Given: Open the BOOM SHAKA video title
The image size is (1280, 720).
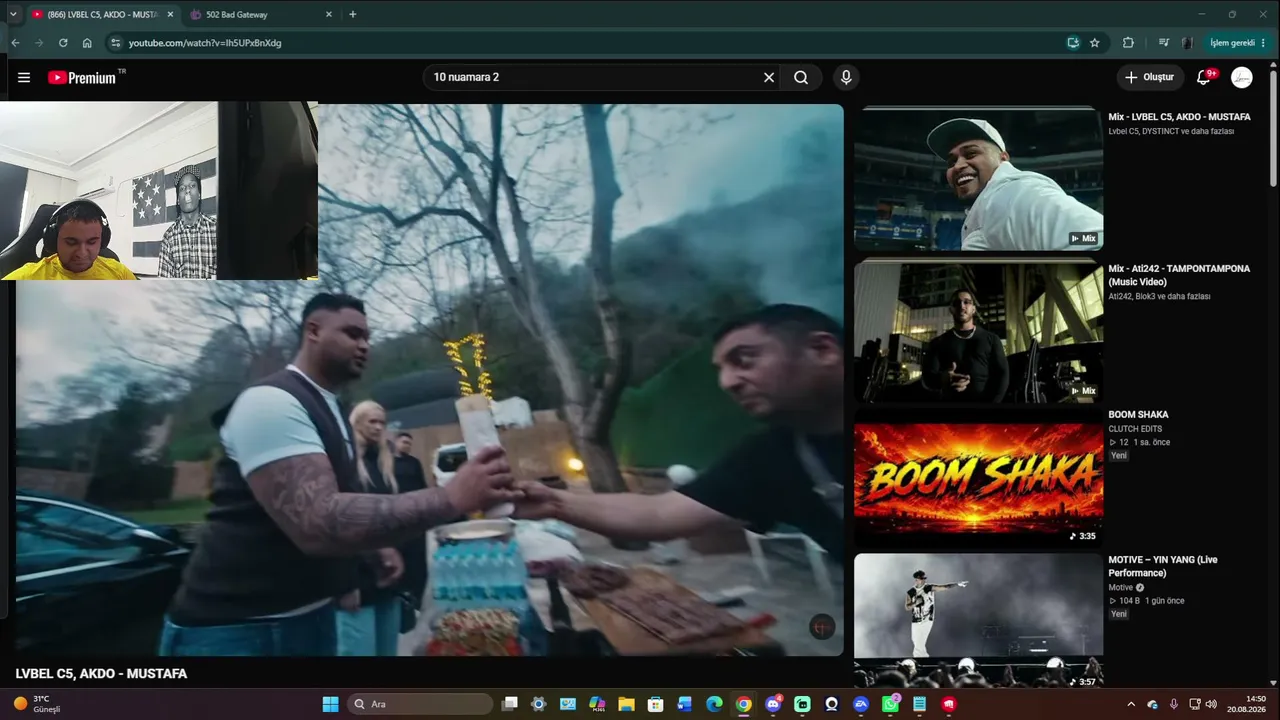Looking at the screenshot, I should (1138, 415).
